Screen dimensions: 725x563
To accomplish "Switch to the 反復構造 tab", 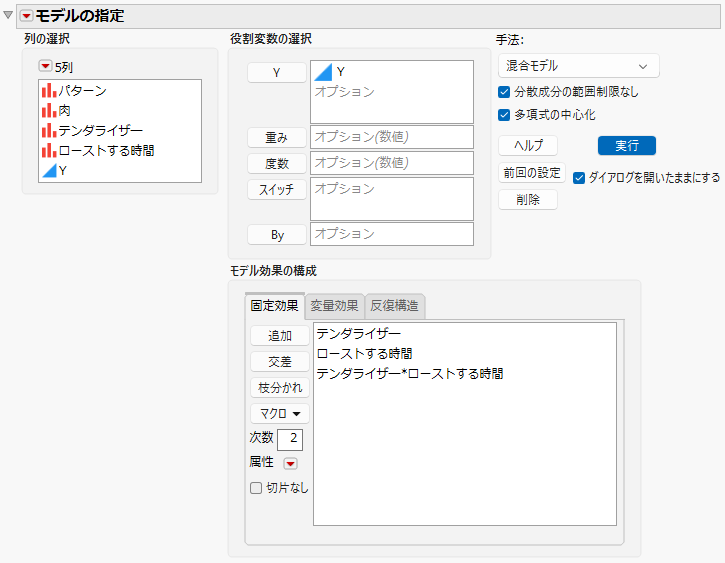I will (x=394, y=306).
